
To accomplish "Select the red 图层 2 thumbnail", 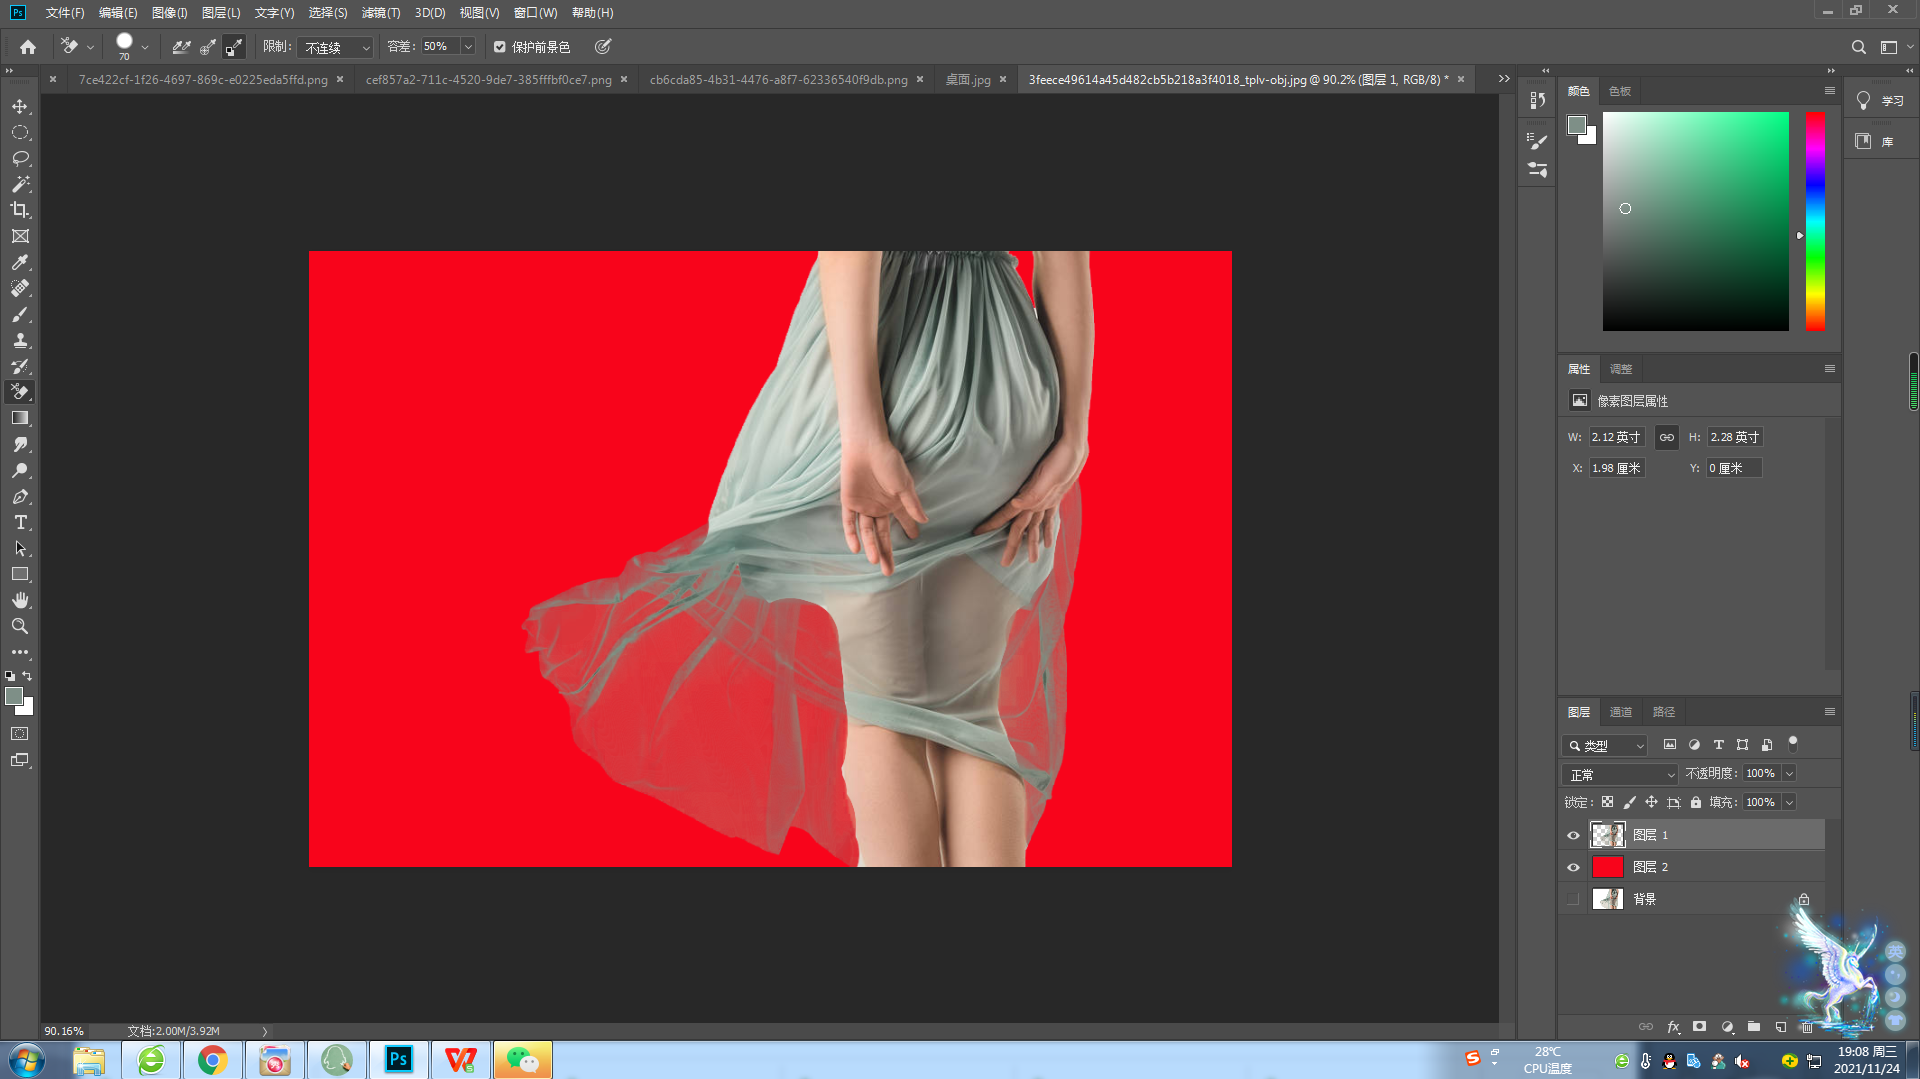I will 1607,867.
